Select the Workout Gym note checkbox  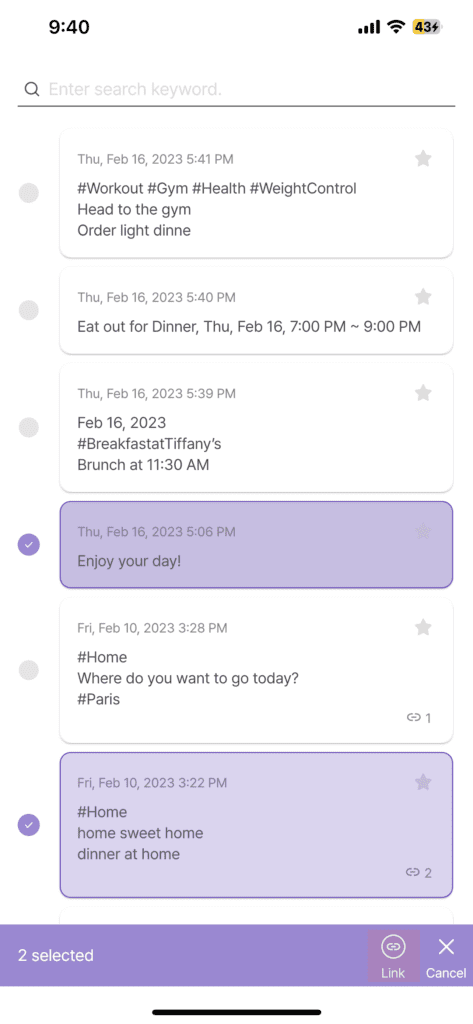click(29, 193)
